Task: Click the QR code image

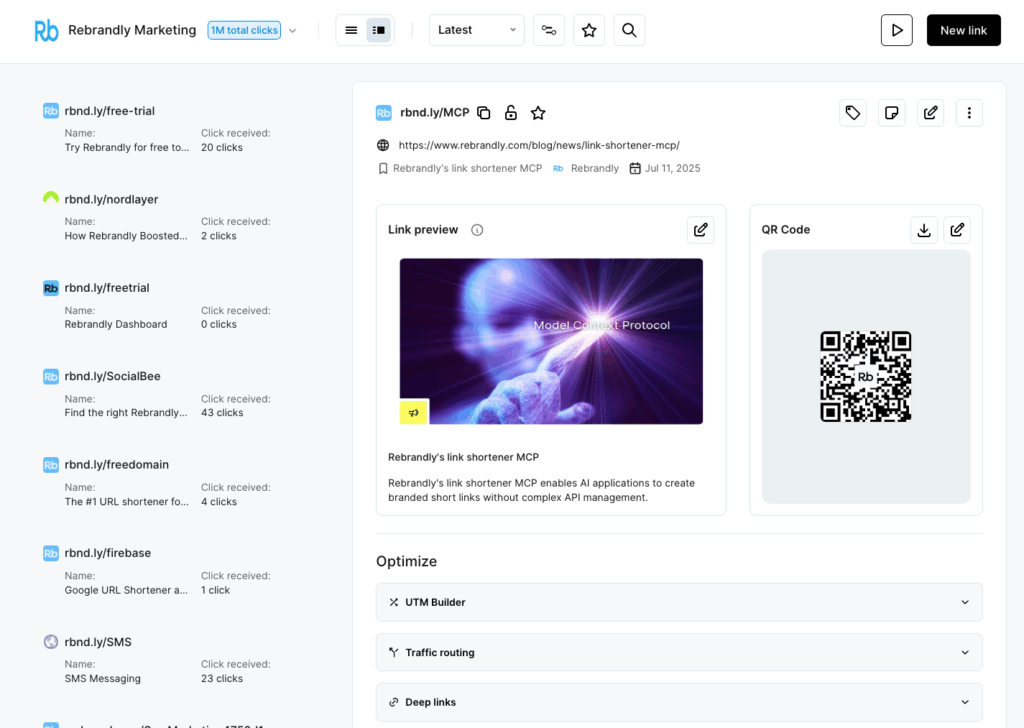Action: point(866,377)
